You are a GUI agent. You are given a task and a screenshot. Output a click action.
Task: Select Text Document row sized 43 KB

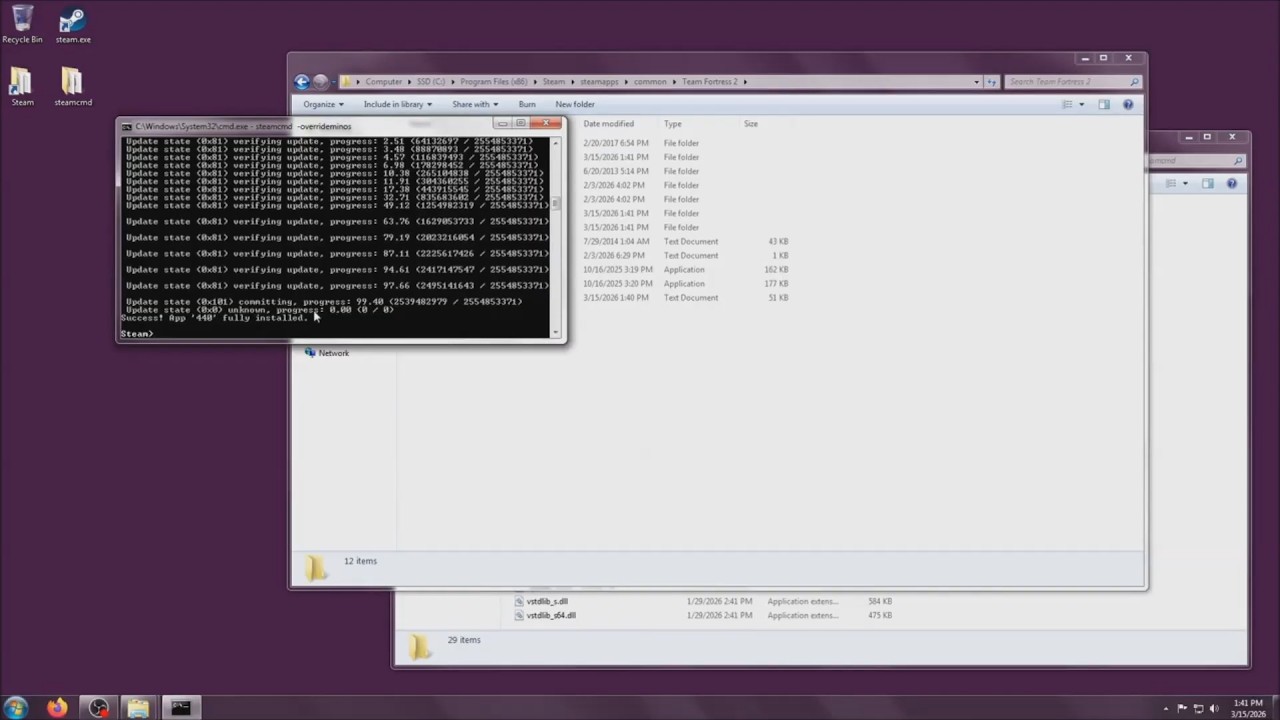(x=686, y=241)
